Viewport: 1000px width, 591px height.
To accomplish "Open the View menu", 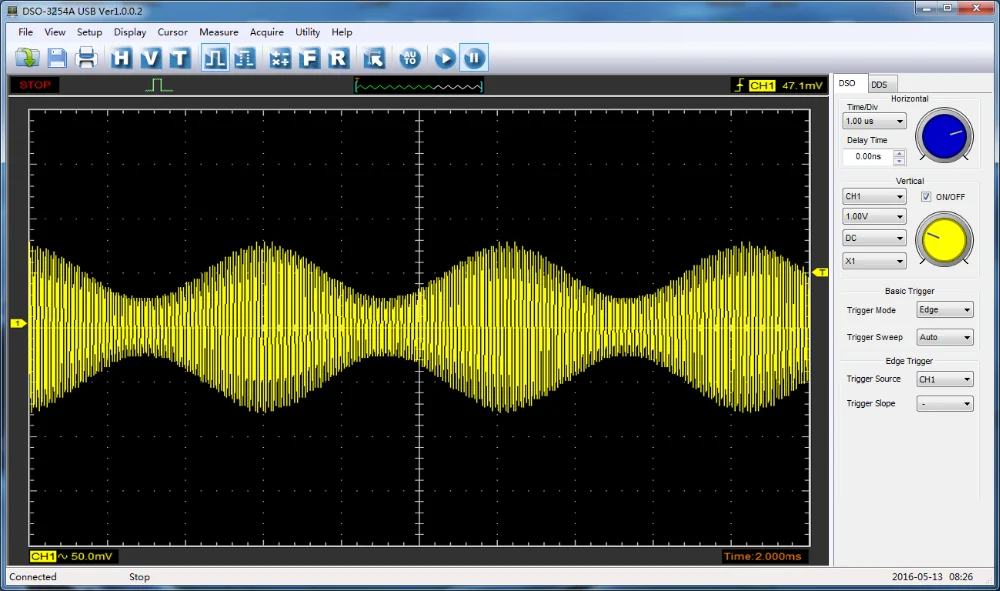I will click(55, 32).
